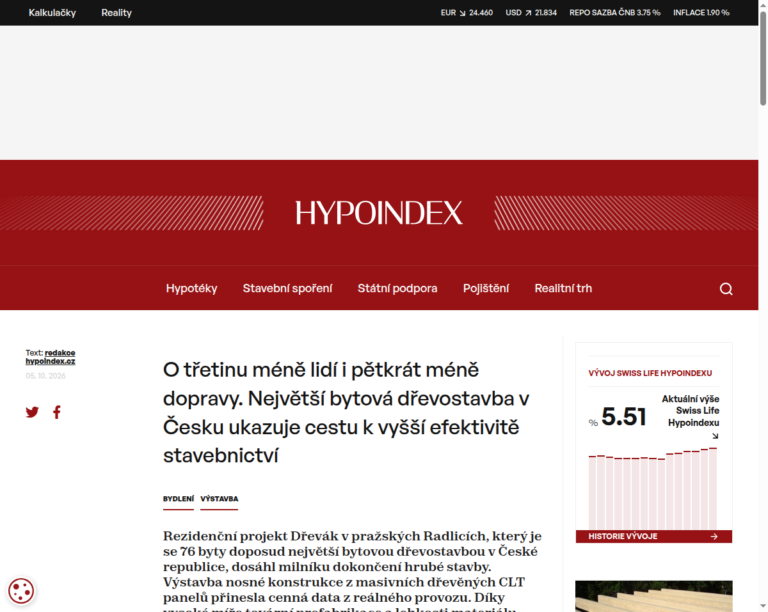
Task: Open Pojištění menu item
Action: (486, 288)
